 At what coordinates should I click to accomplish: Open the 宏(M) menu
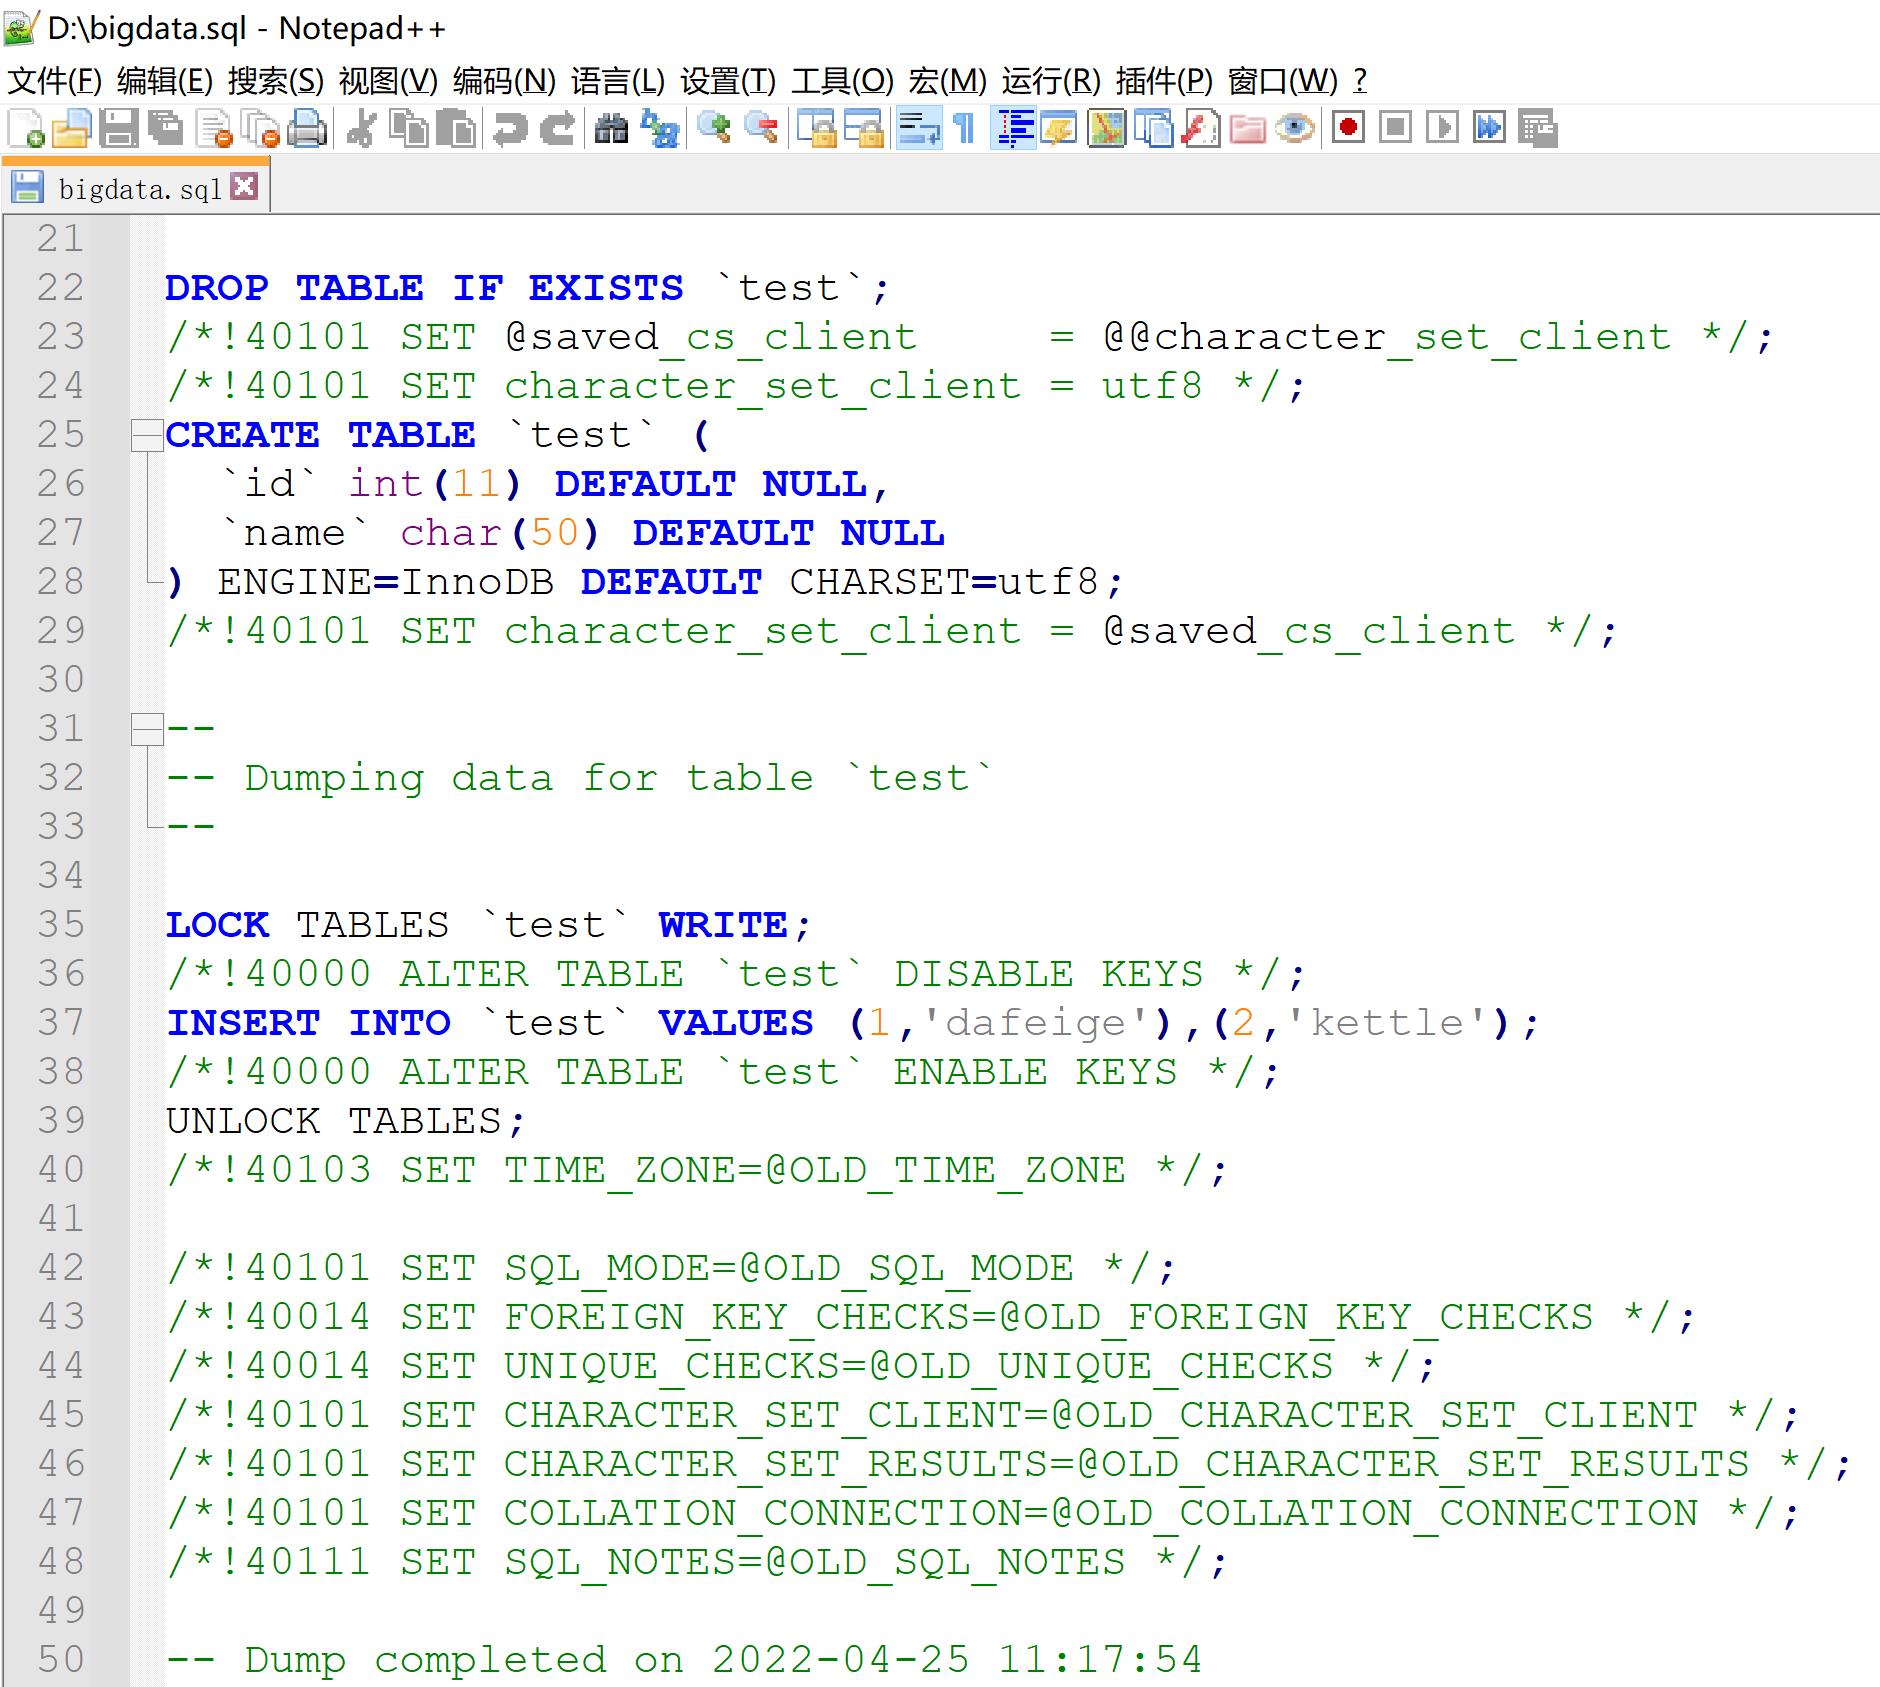click(948, 81)
